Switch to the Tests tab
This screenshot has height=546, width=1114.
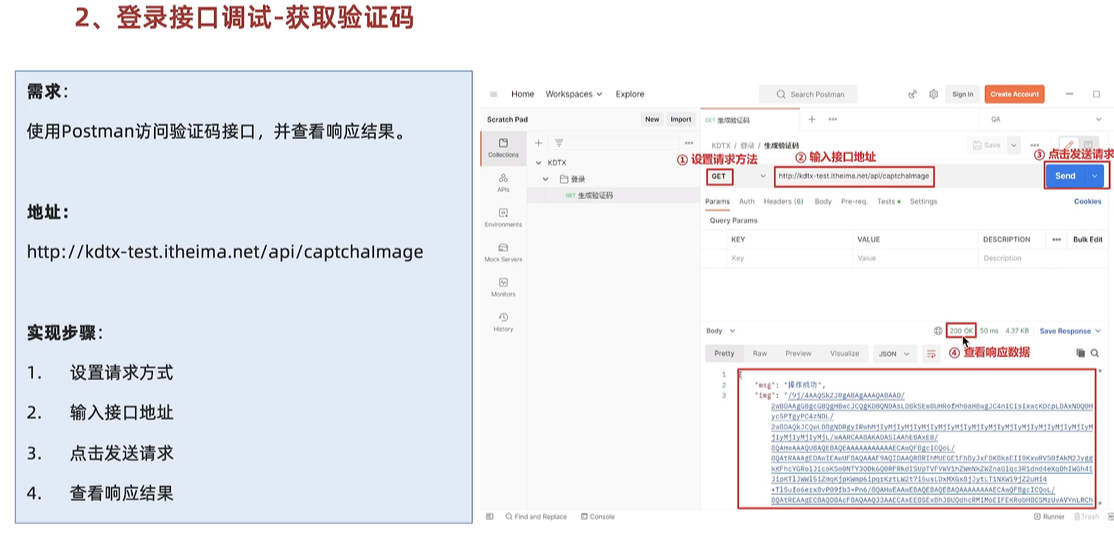(888, 202)
